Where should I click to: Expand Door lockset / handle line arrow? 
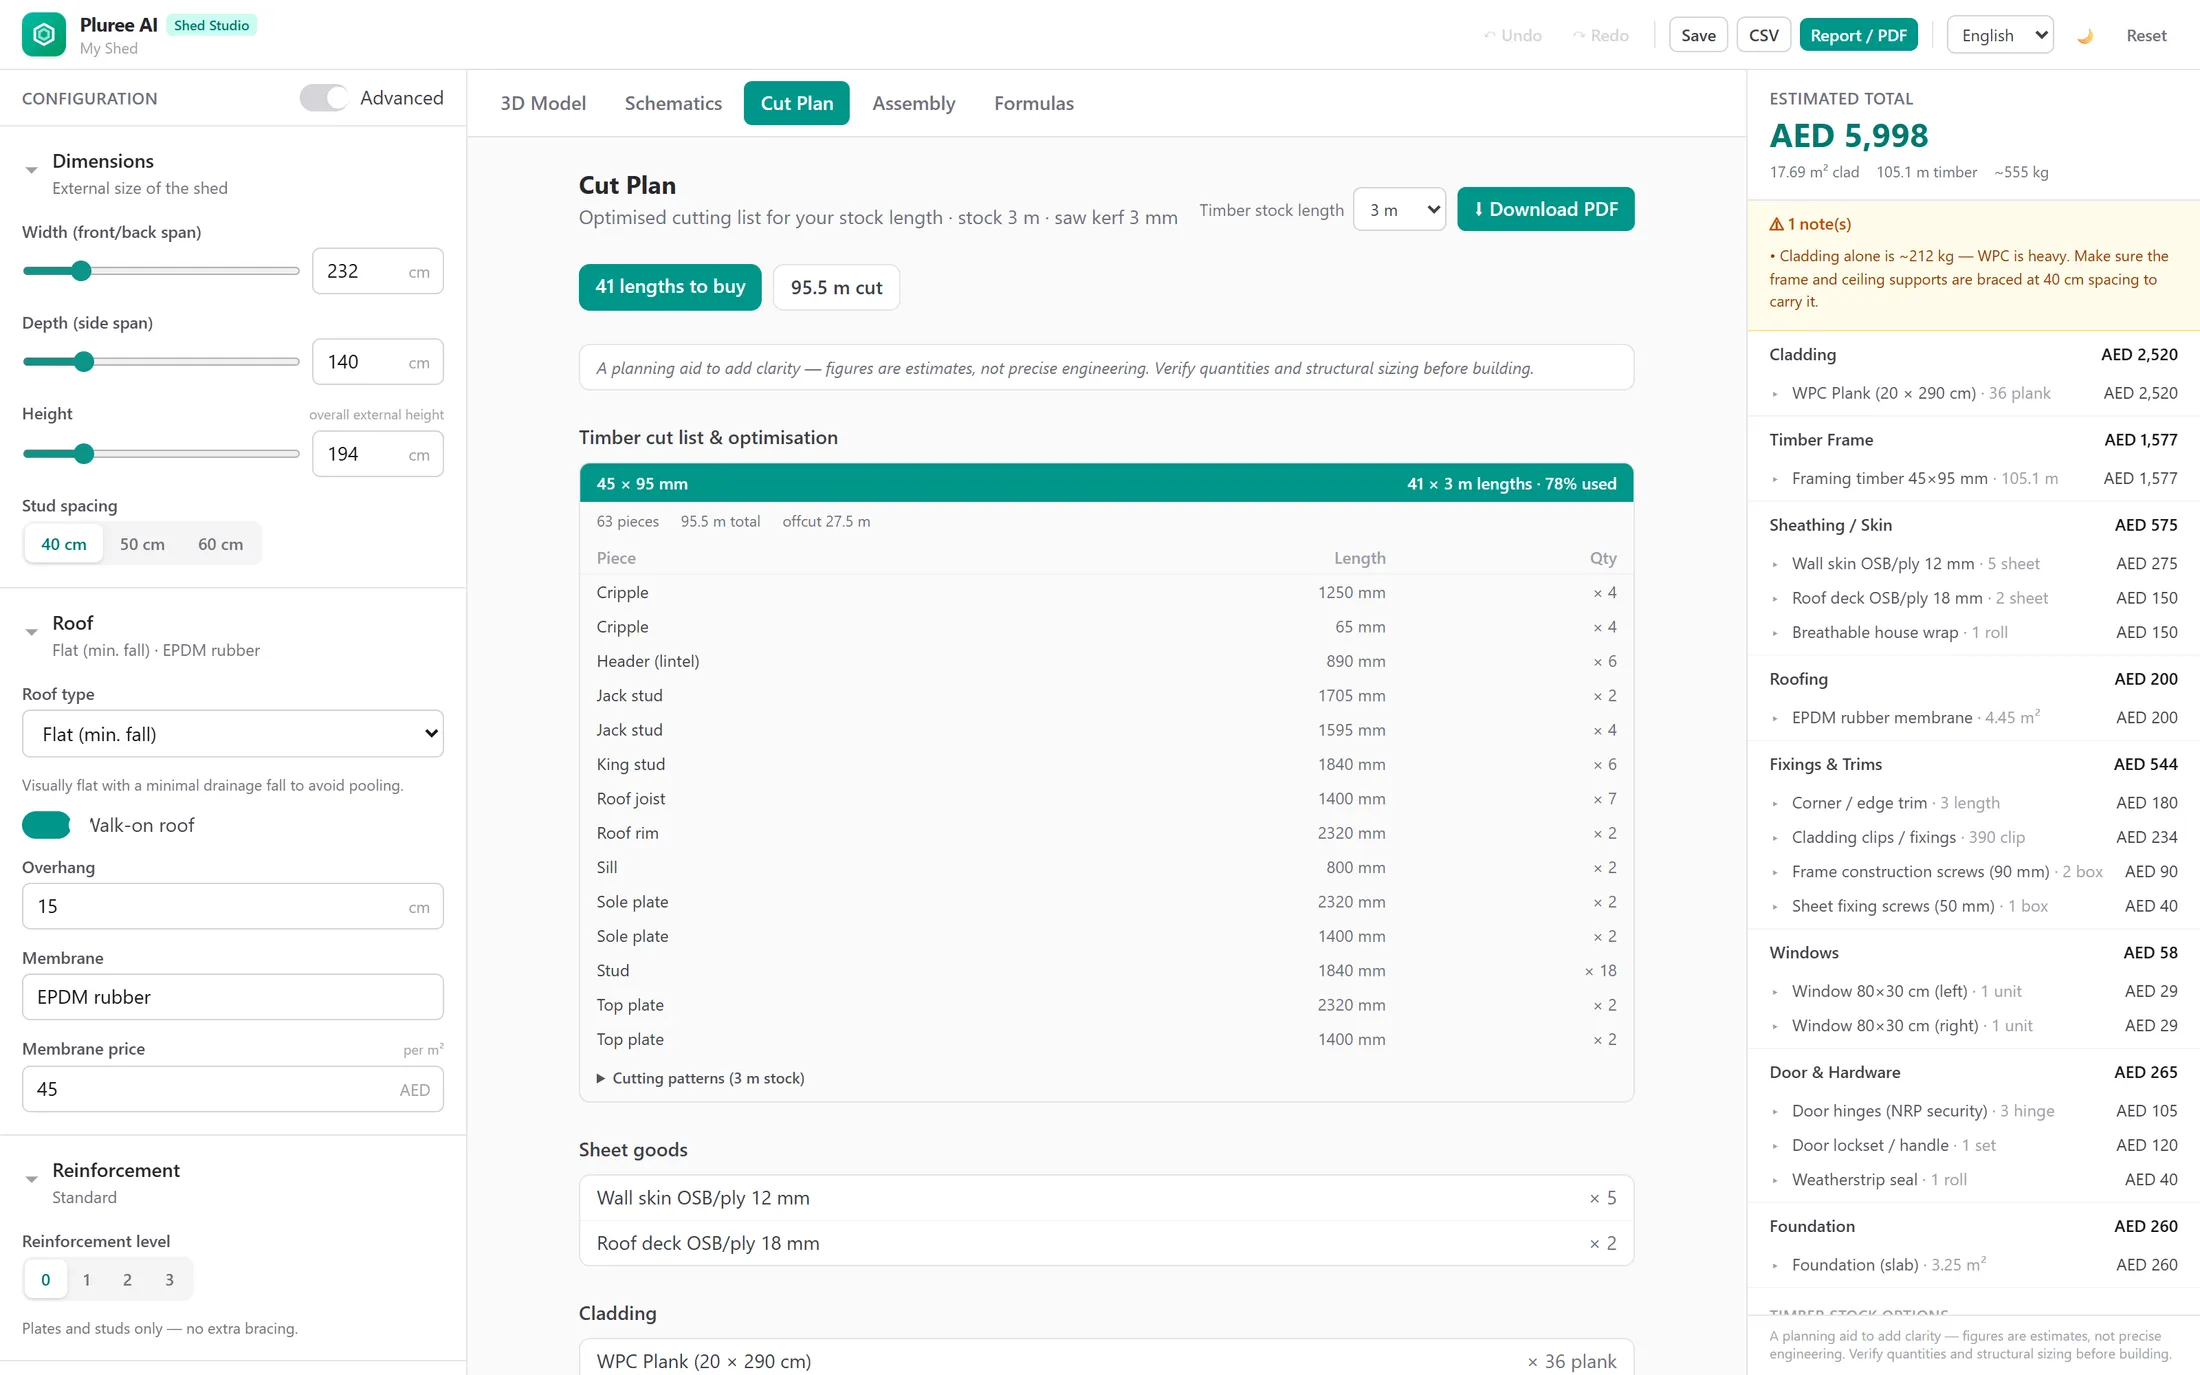coord(1776,1146)
